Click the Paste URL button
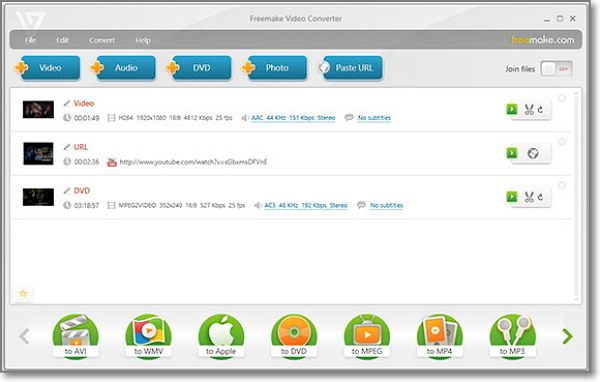600x382 pixels. [x=350, y=68]
